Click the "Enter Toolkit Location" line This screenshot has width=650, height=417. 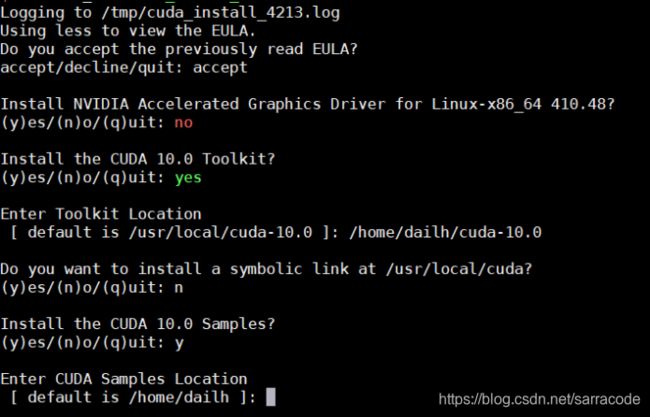[101, 214]
